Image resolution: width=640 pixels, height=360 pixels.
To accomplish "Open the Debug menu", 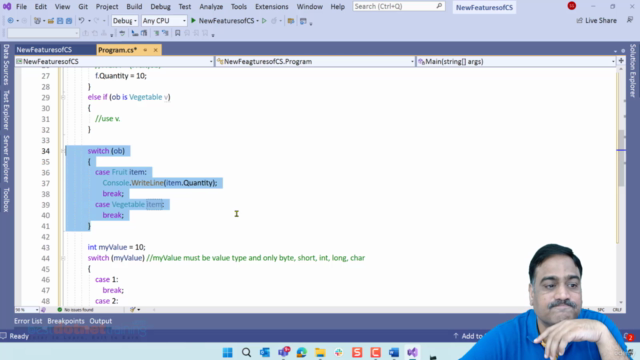I will coord(160,7).
